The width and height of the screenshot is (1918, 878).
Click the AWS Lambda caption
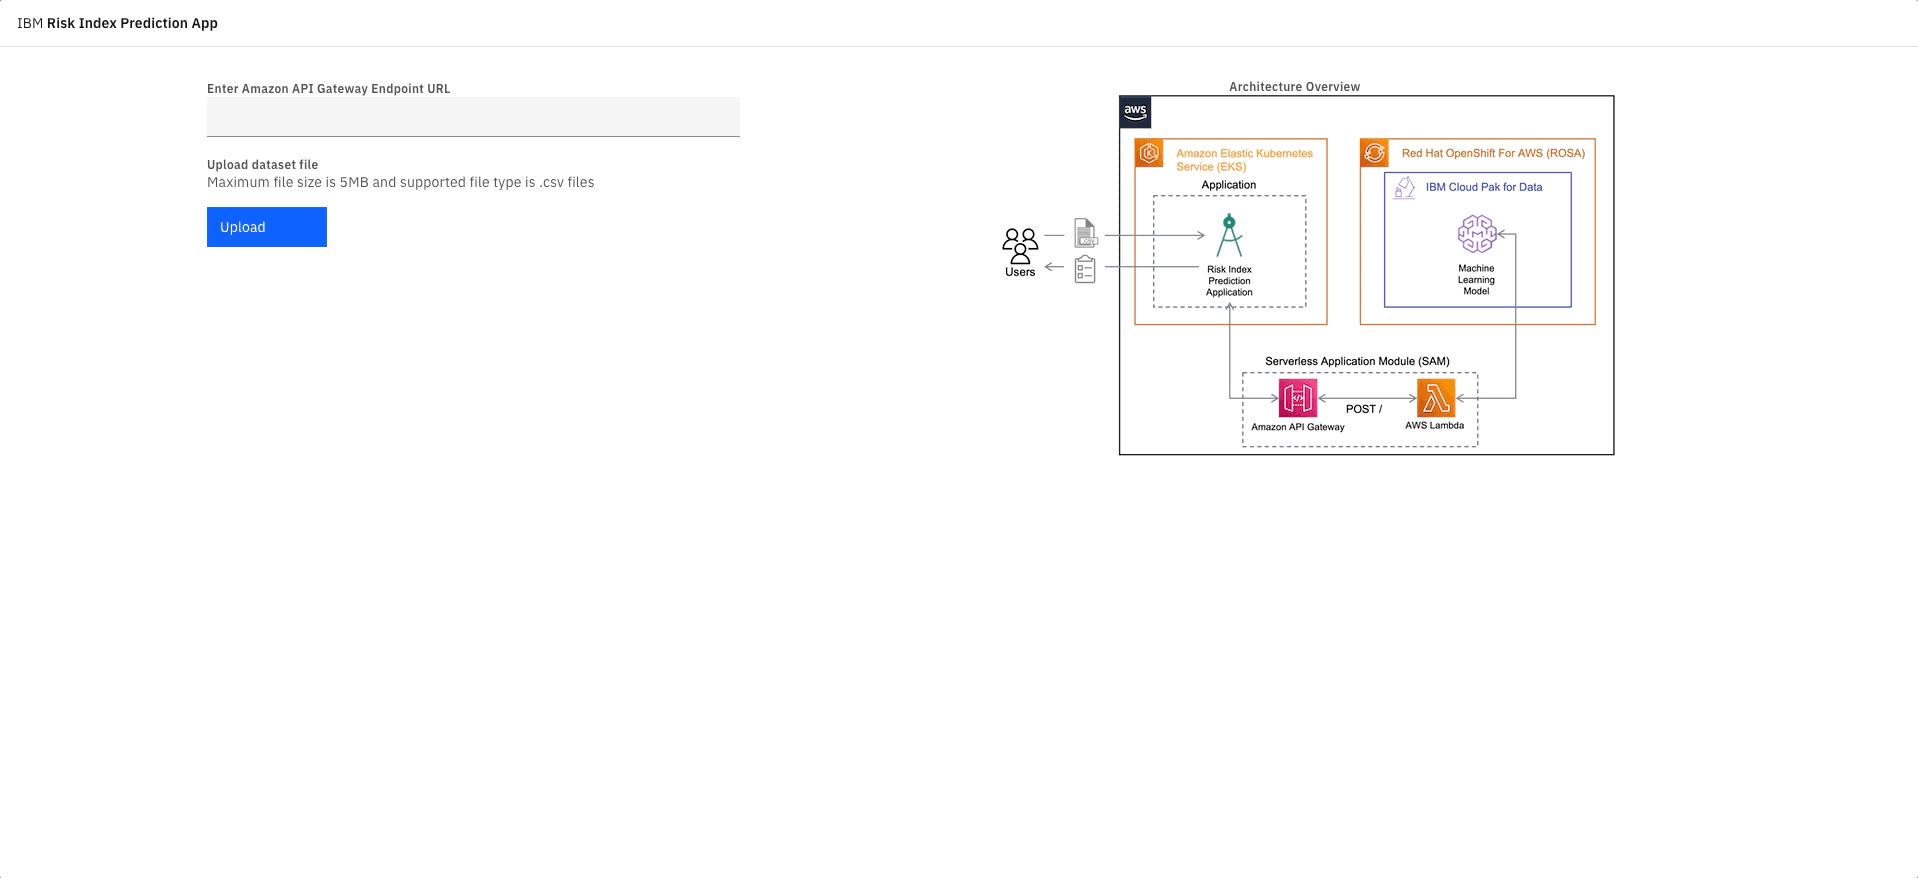coord(1434,425)
